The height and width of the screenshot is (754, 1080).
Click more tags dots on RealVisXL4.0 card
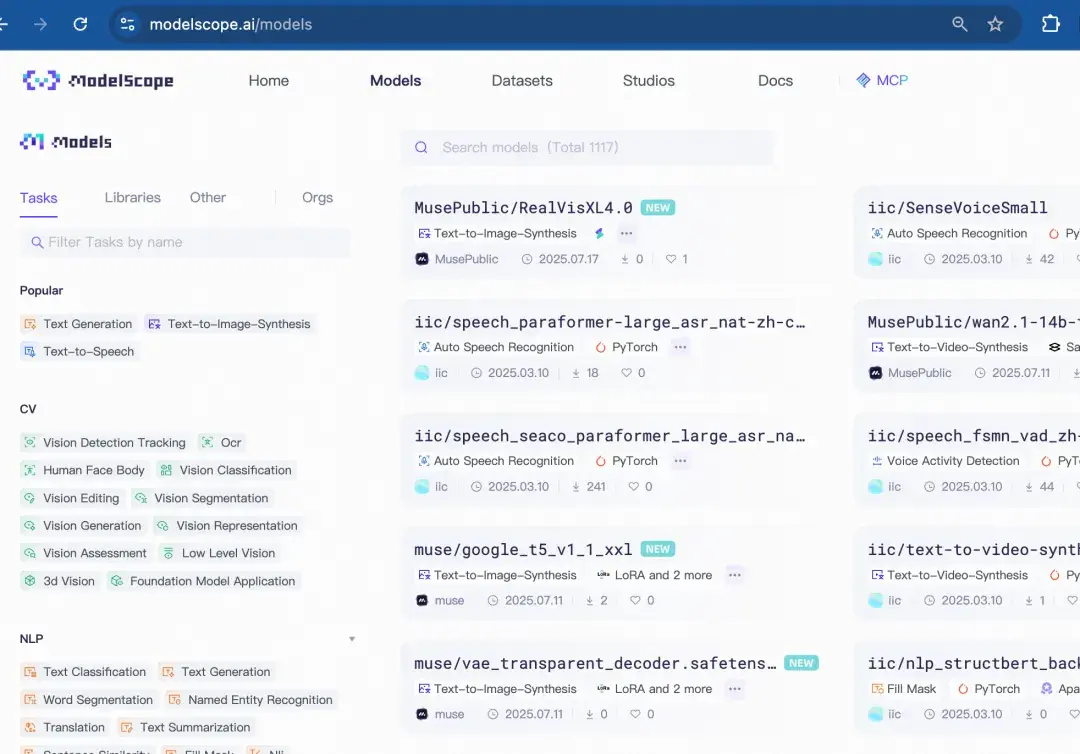(x=626, y=233)
